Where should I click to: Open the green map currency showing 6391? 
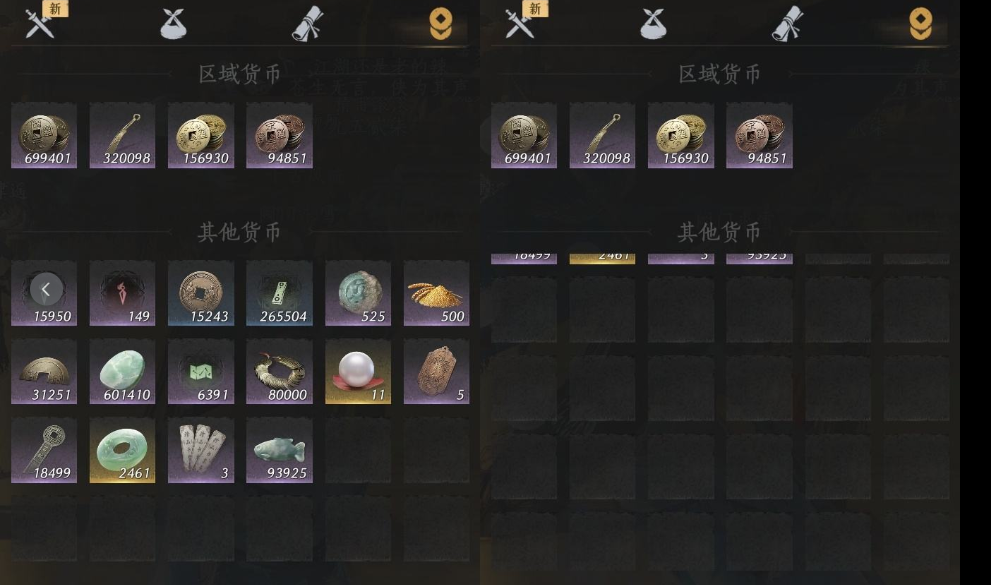201,371
